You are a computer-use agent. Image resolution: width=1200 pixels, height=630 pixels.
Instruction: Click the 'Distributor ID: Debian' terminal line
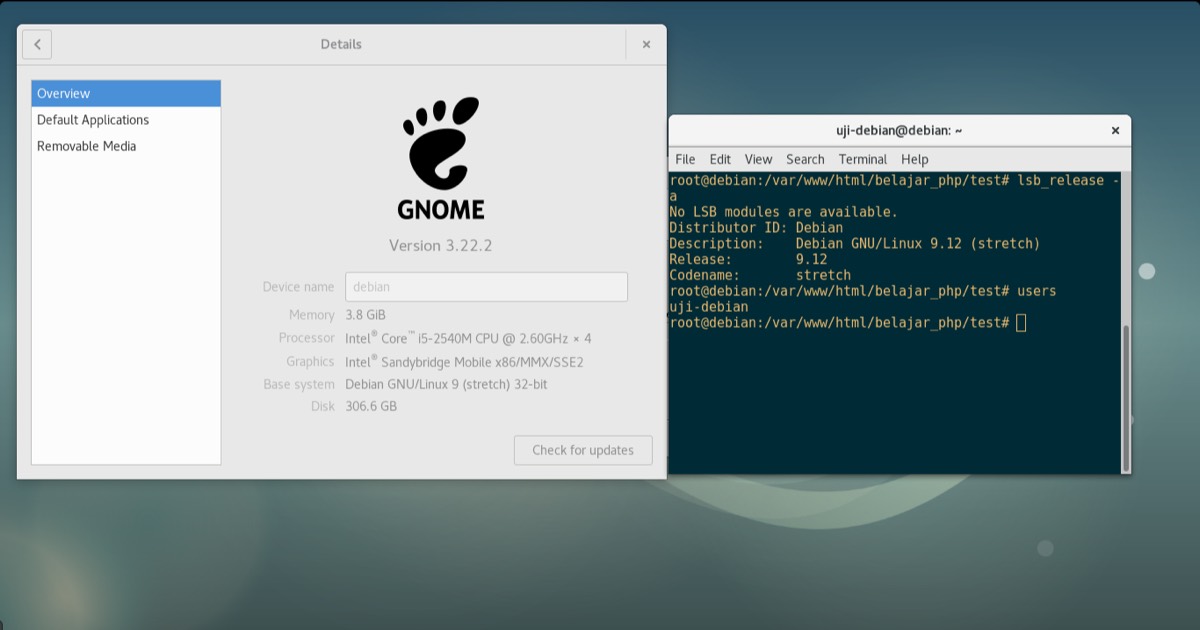coord(756,228)
